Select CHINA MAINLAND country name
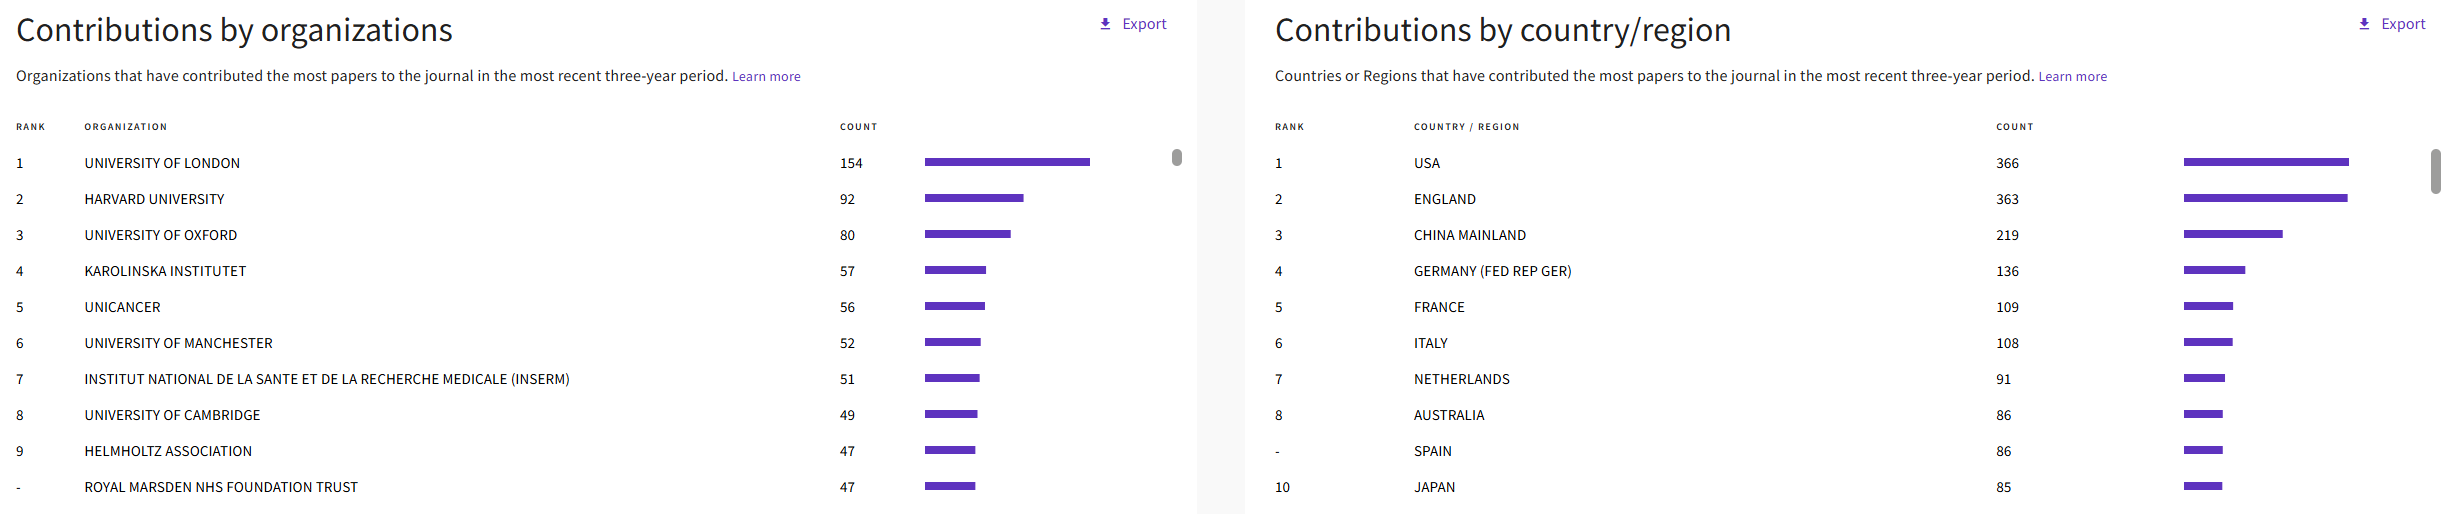This screenshot has height=514, width=2447. click(x=1470, y=235)
